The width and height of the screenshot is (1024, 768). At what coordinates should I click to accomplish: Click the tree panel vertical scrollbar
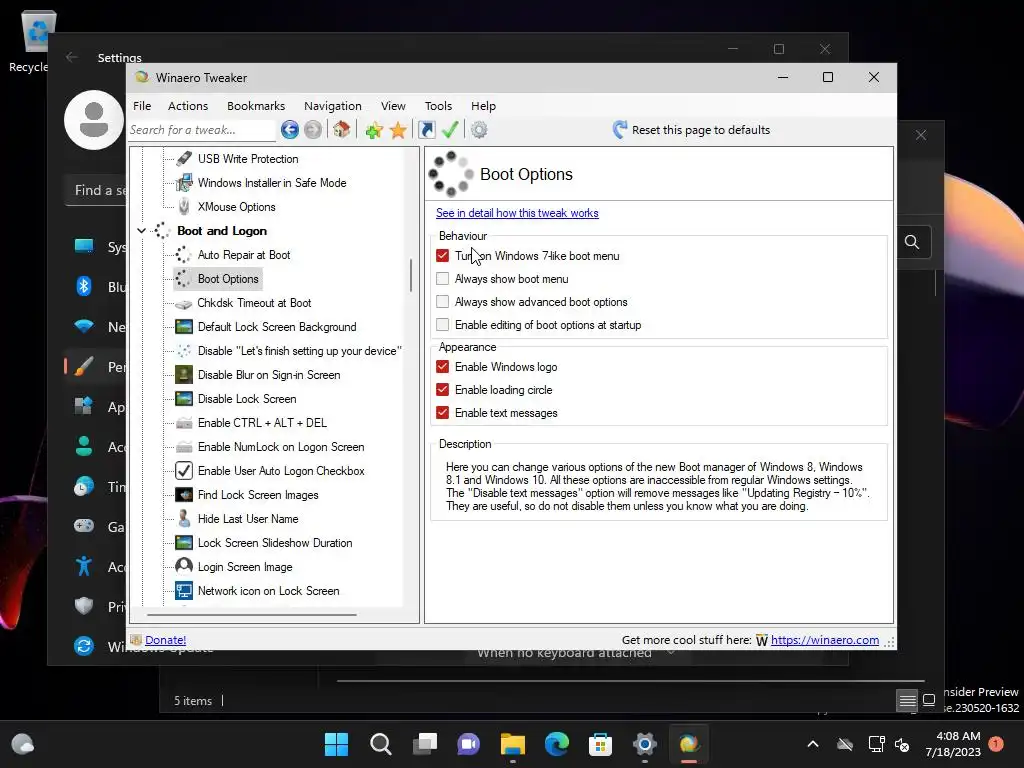[411, 275]
